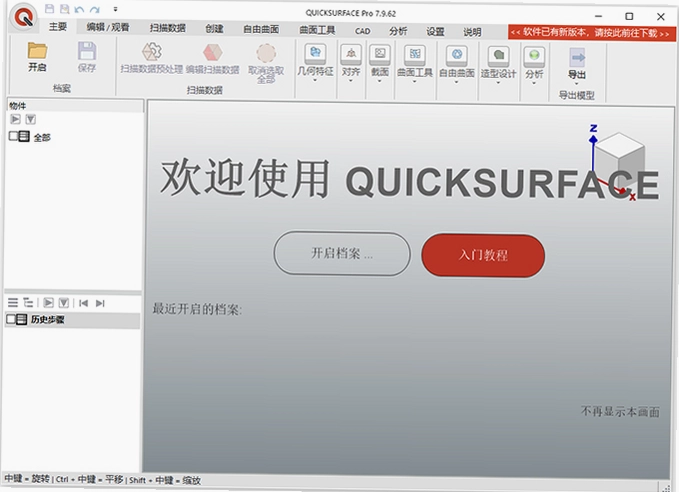Click the 自由曲面 ribbon group icon
The width and height of the screenshot is (679, 492).
click(x=457, y=55)
